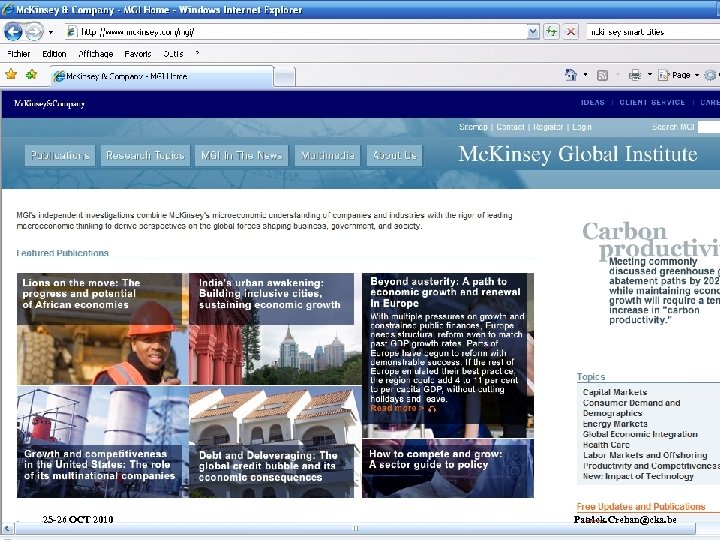
Task: Open the Edition menu
Action: [x=54, y=54]
